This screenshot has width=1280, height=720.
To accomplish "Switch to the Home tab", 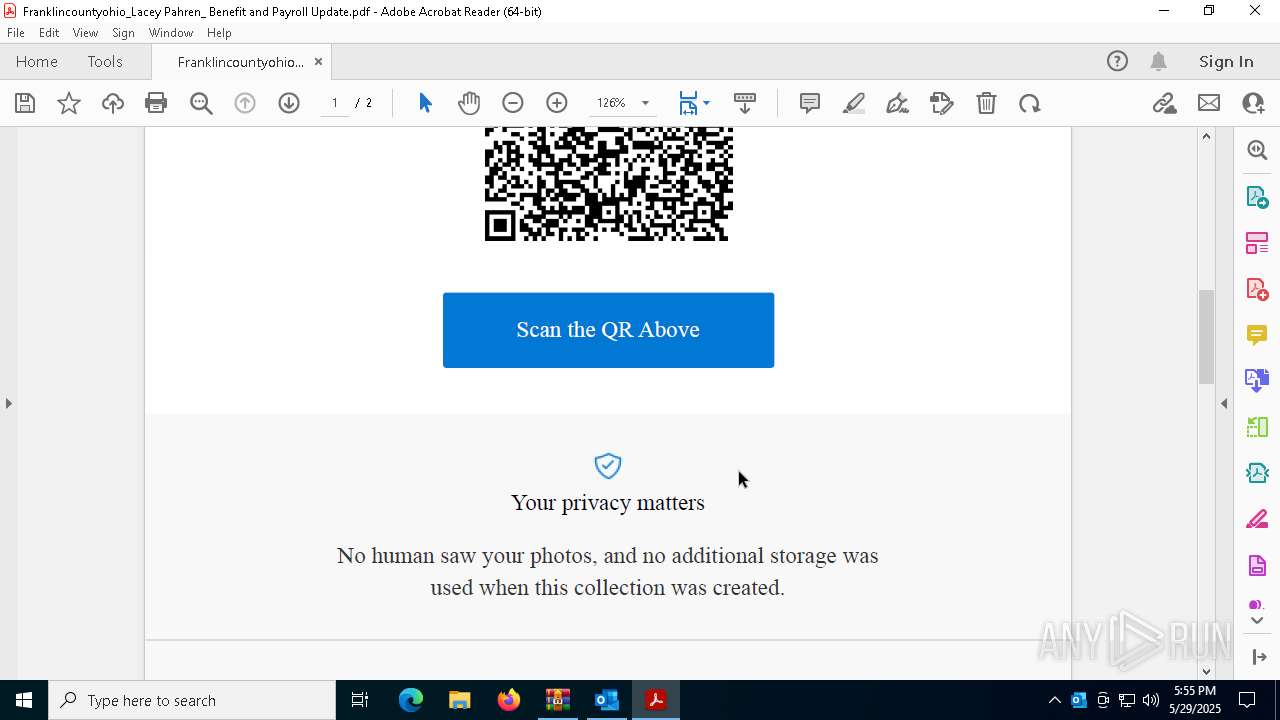I will [37, 61].
